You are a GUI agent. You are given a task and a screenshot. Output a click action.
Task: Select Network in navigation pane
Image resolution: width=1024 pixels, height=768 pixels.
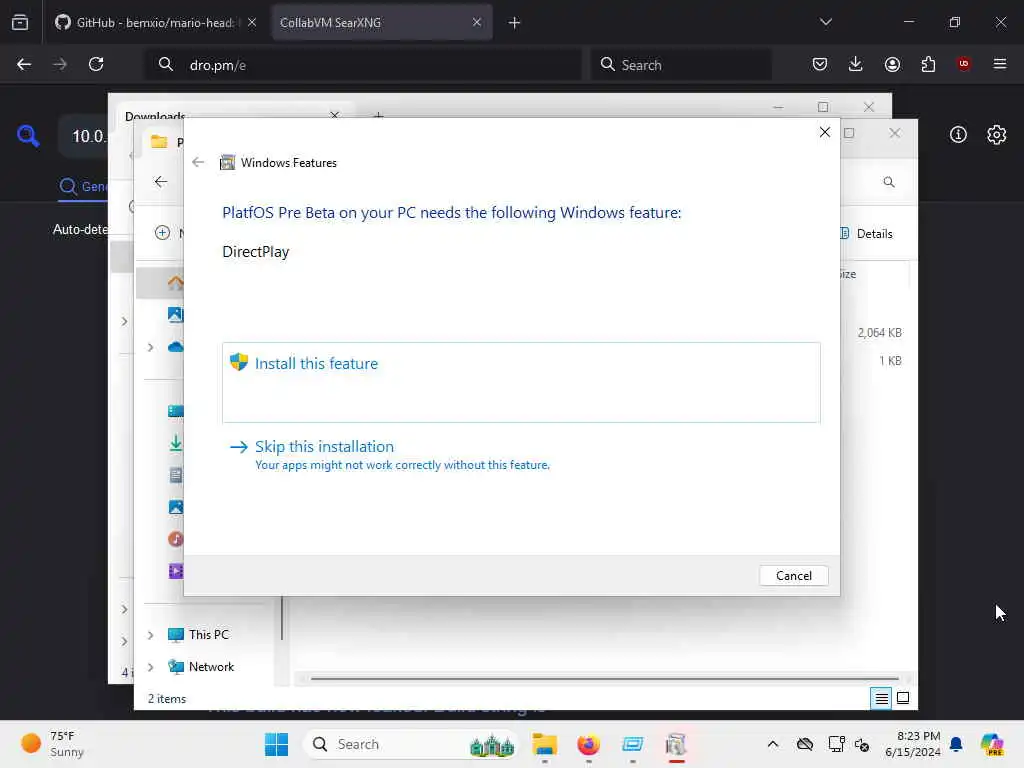[211, 667]
